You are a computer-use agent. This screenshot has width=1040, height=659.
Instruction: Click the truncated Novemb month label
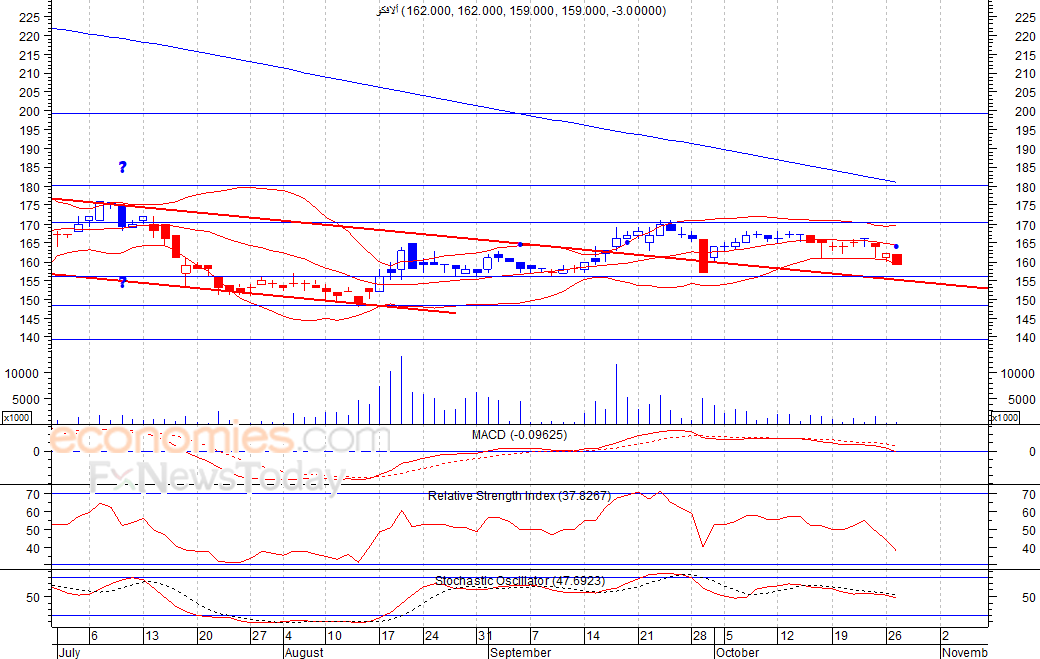(x=965, y=652)
